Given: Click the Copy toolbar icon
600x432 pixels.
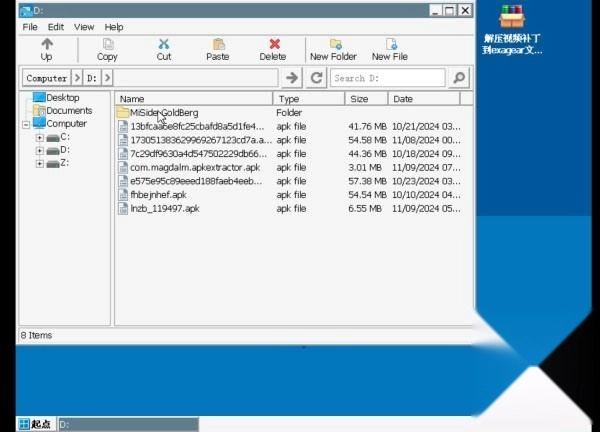Looking at the screenshot, I should (x=107, y=45).
